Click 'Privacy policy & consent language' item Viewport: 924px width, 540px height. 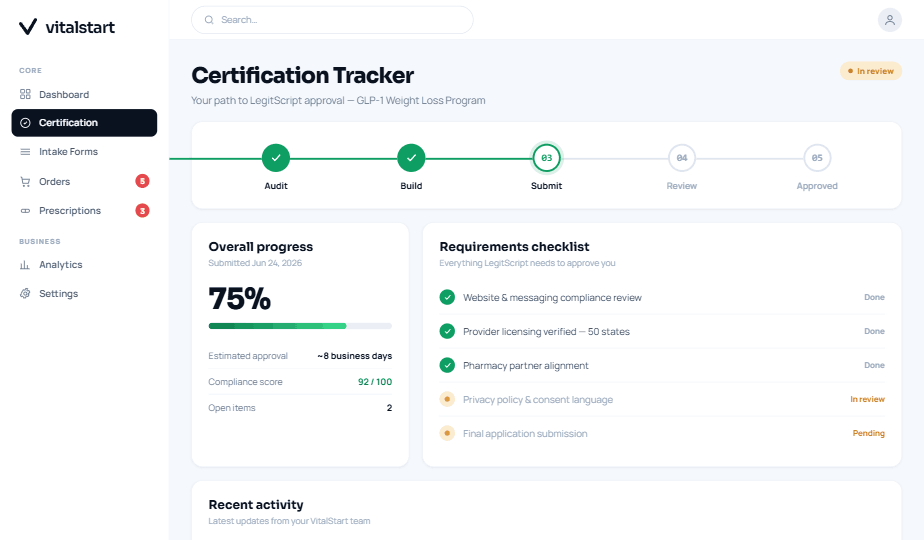(x=538, y=400)
